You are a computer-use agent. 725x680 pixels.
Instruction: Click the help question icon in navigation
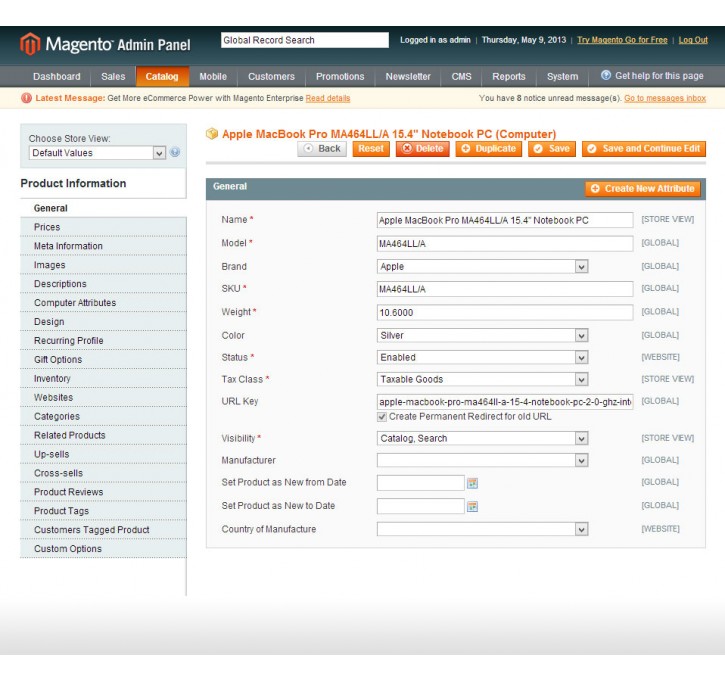(606, 75)
